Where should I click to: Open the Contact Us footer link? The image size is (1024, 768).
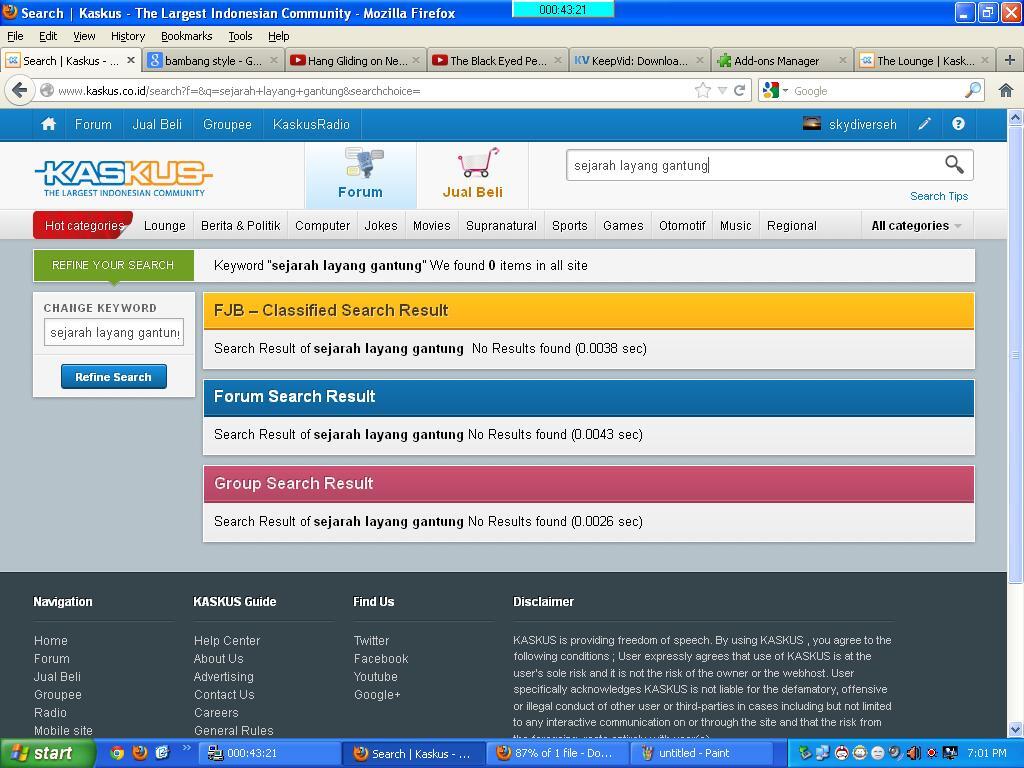(224, 694)
